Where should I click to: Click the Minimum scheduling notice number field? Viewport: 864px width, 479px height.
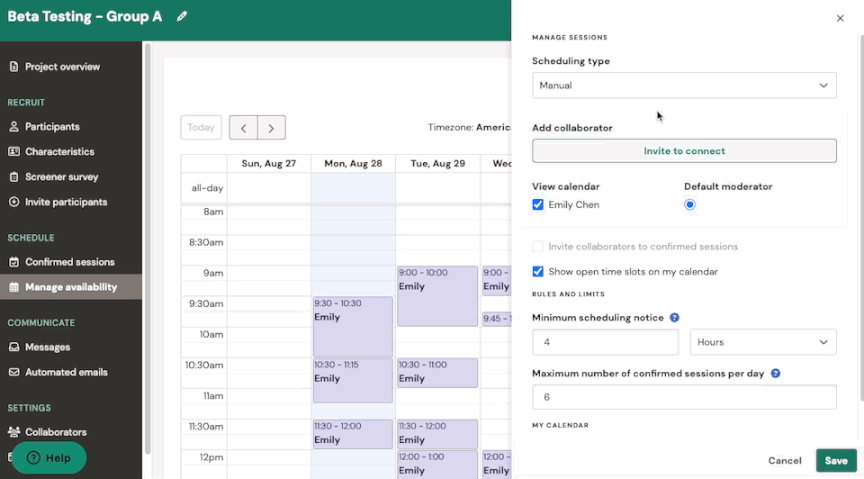coord(605,342)
